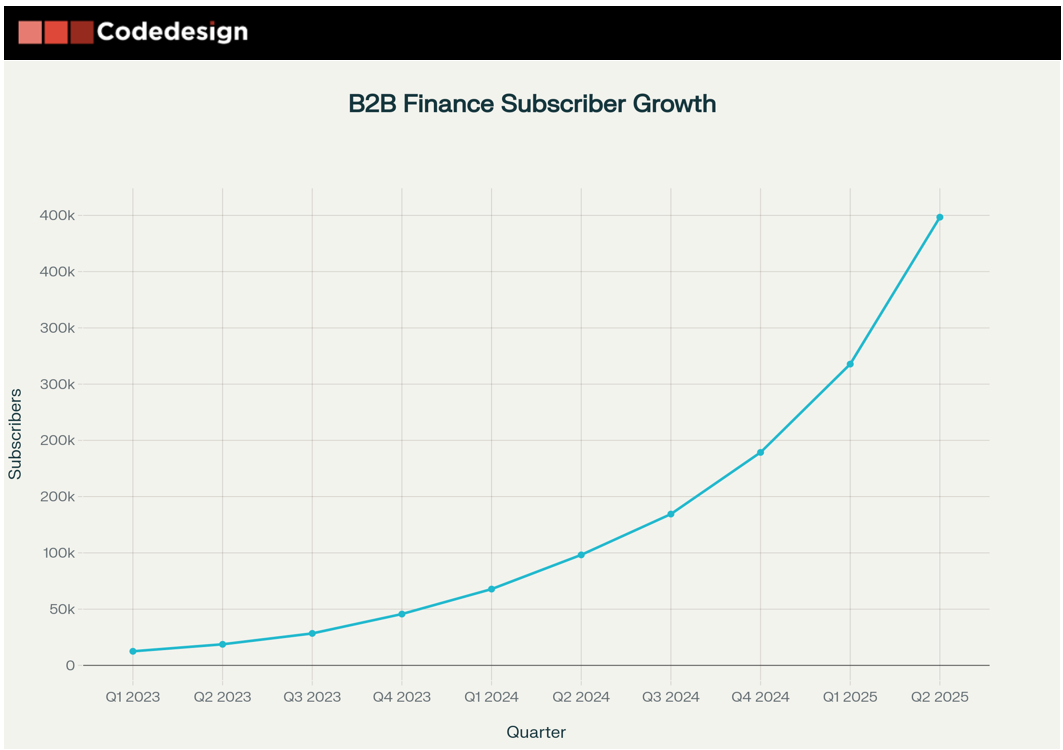The image size is (1063, 750).
Task: Select the 50k y-axis tick label
Action: tap(57, 609)
